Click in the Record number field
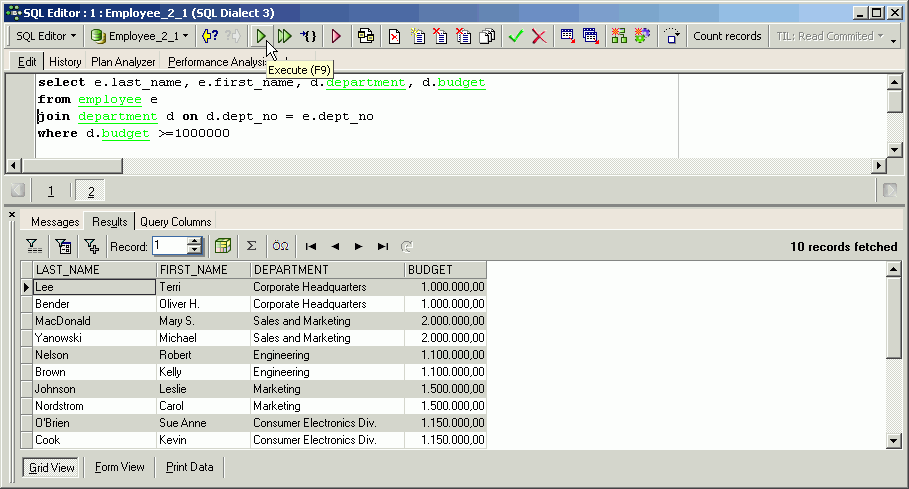Viewport: 909px width, 489px height. click(x=170, y=246)
